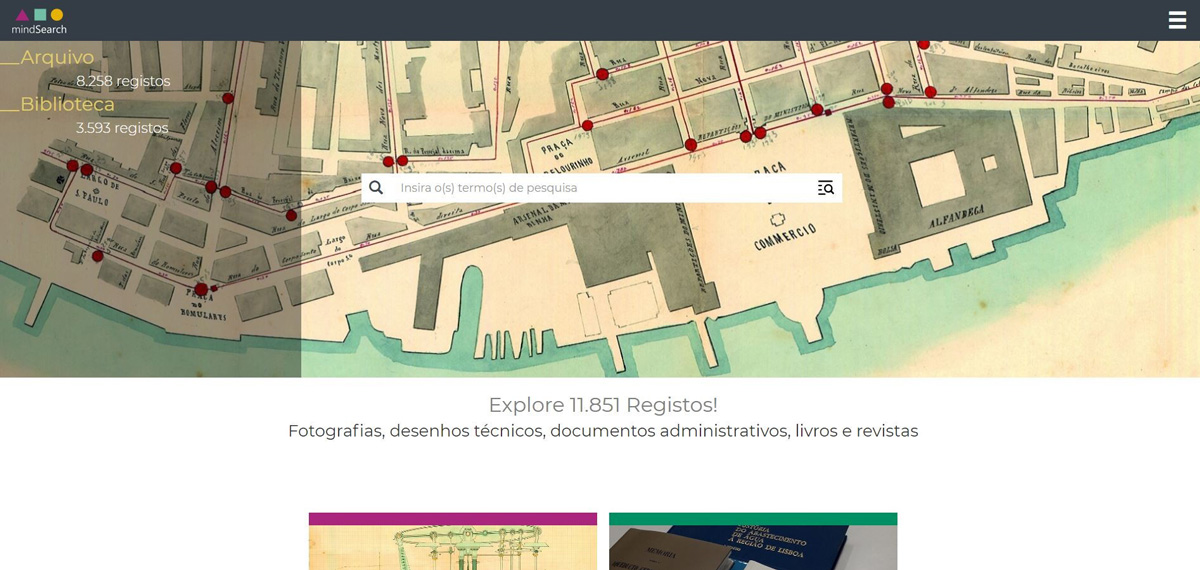Click 'Explore 11.851 Registos!' heading
This screenshot has width=1200, height=570.
tap(603, 405)
